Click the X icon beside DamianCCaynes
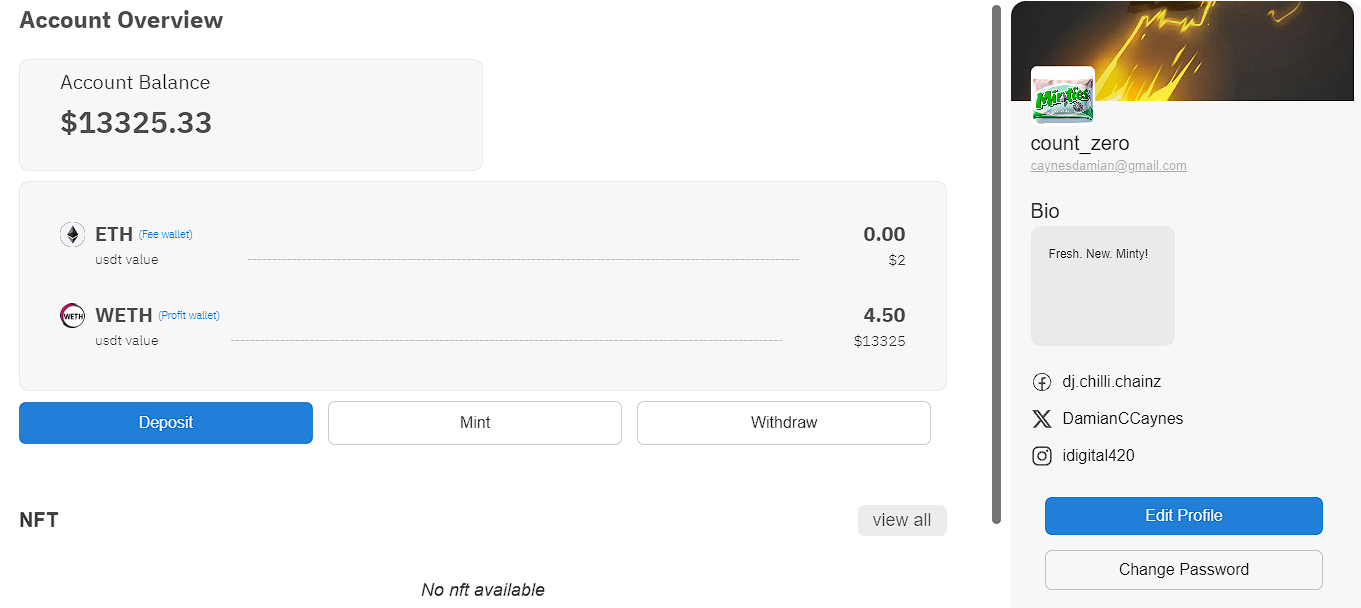 tap(1042, 419)
